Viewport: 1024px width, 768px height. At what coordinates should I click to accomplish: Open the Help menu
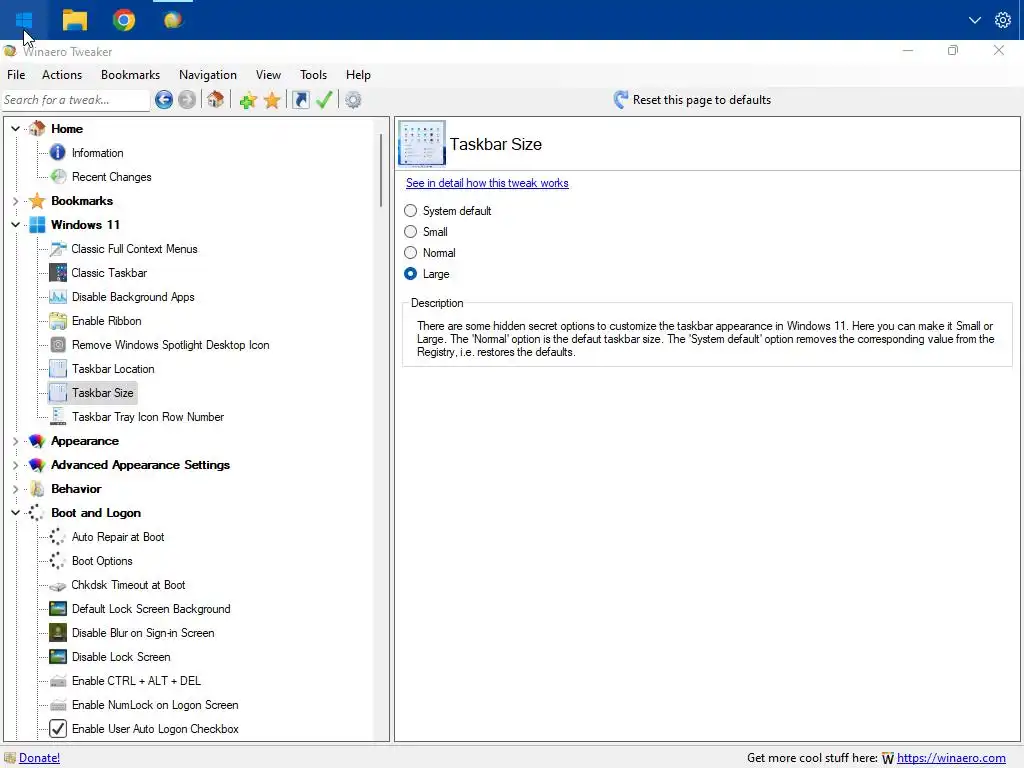358,74
